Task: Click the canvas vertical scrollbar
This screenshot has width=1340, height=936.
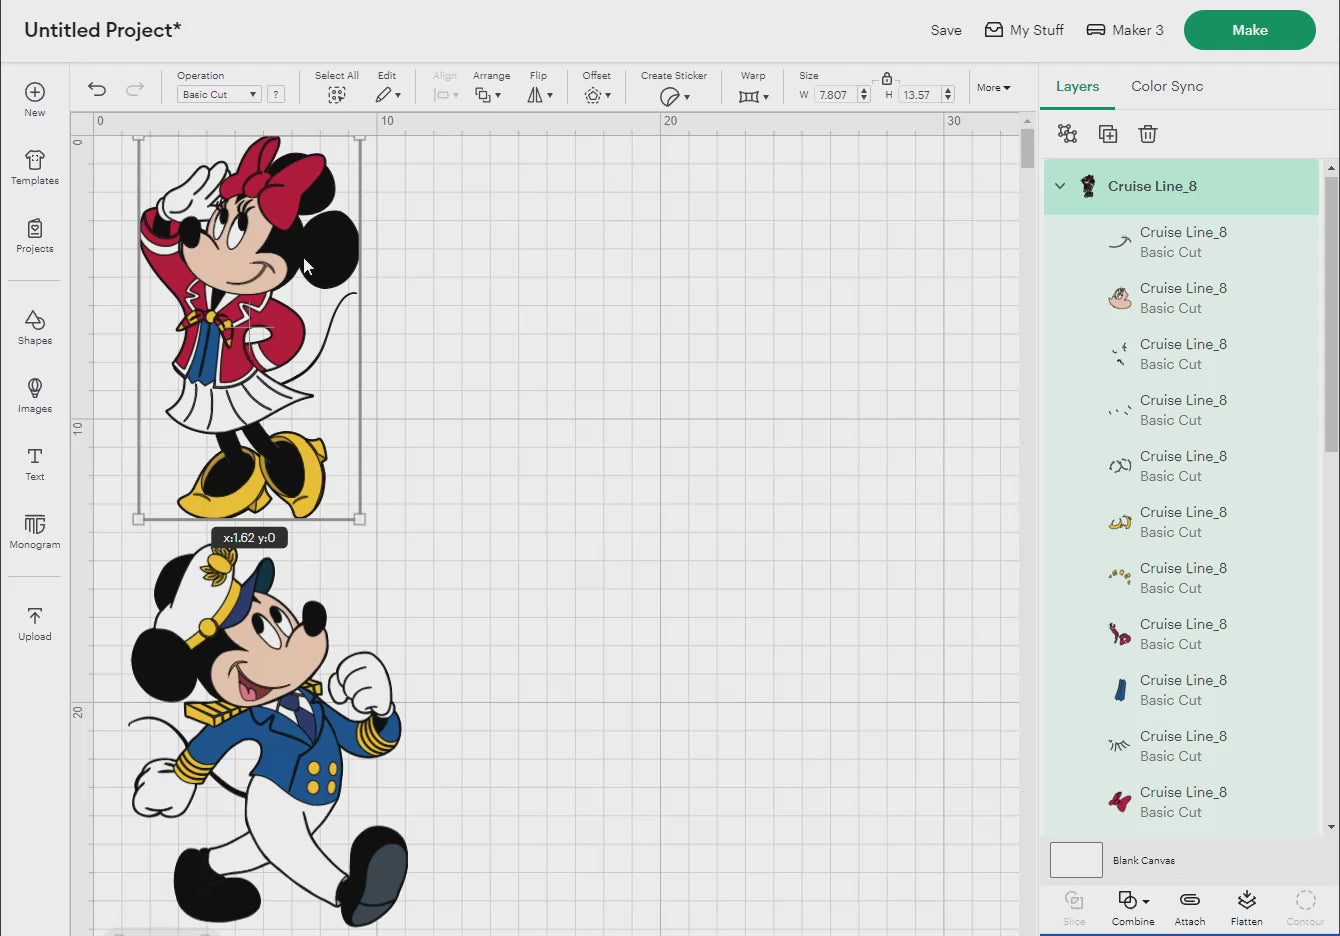Action: coord(1027,149)
